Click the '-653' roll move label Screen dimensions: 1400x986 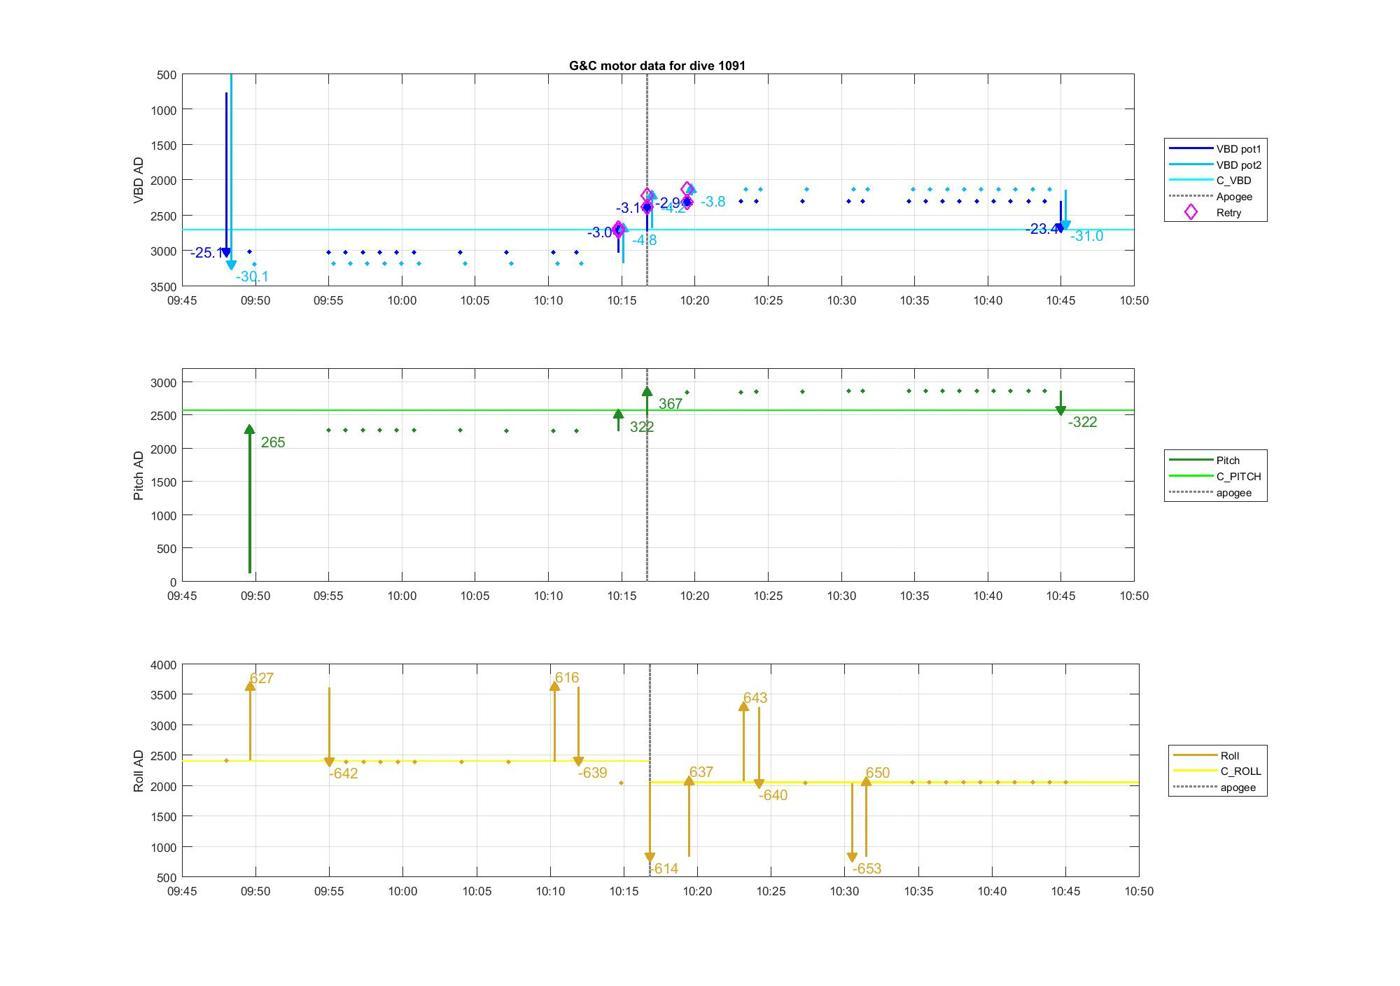867,870
